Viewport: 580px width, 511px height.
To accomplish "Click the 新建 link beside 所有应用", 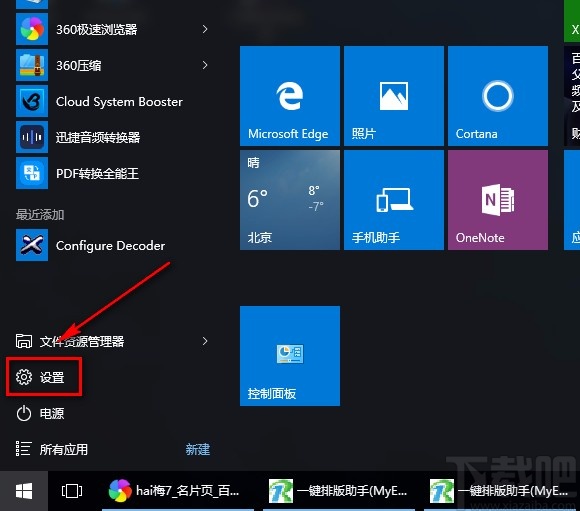I will pyautogui.click(x=198, y=449).
